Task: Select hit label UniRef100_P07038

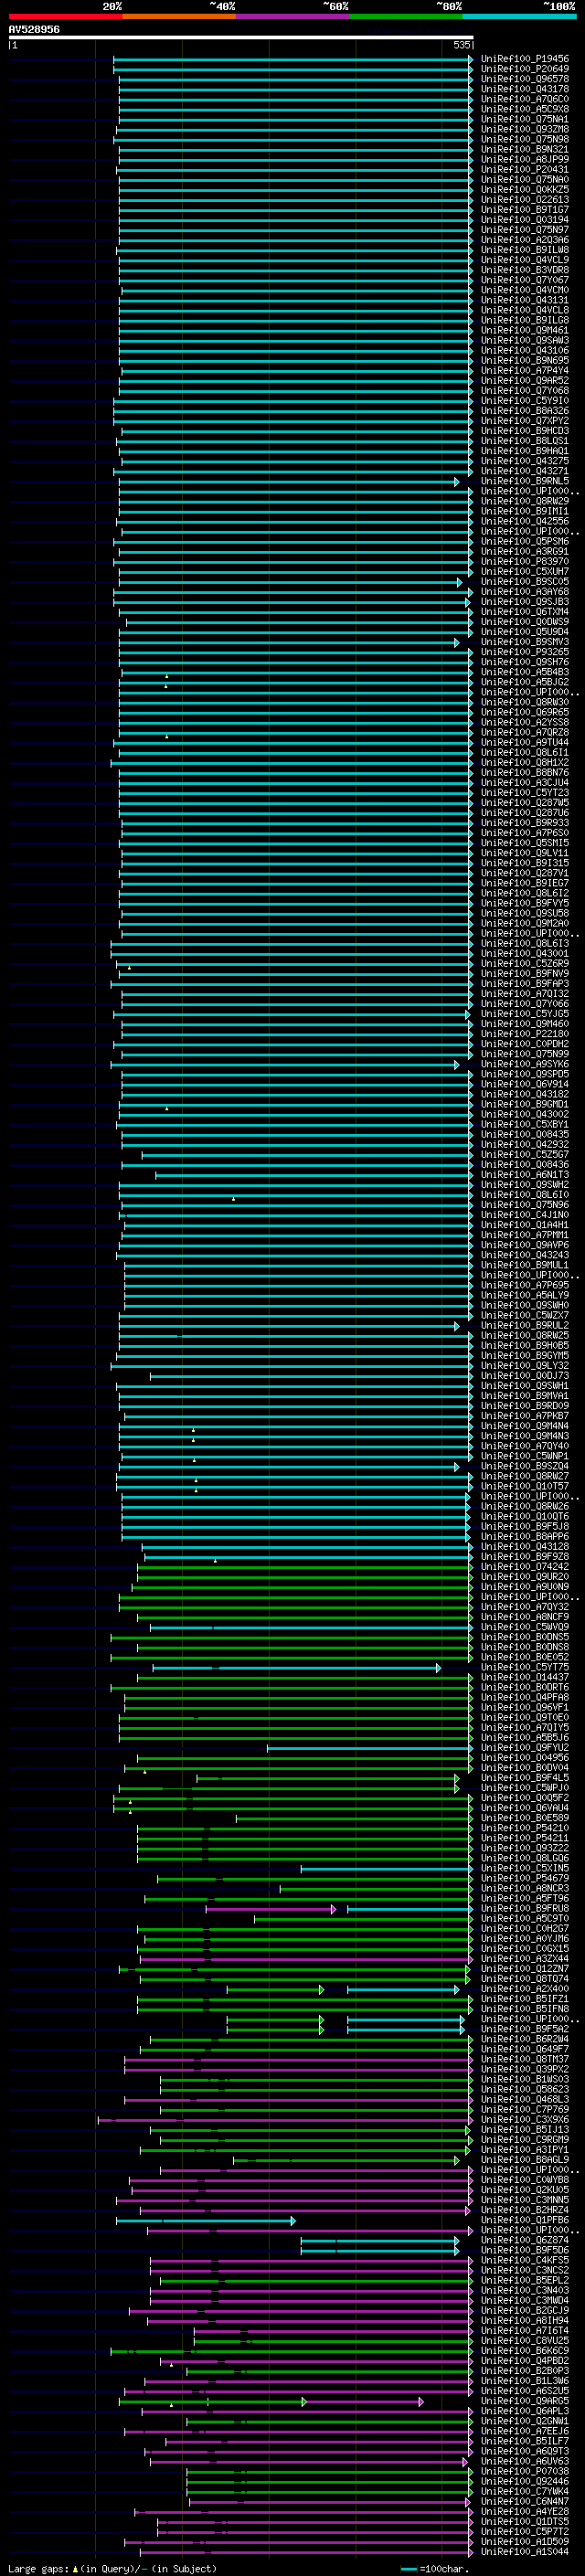Action: 525,2472
